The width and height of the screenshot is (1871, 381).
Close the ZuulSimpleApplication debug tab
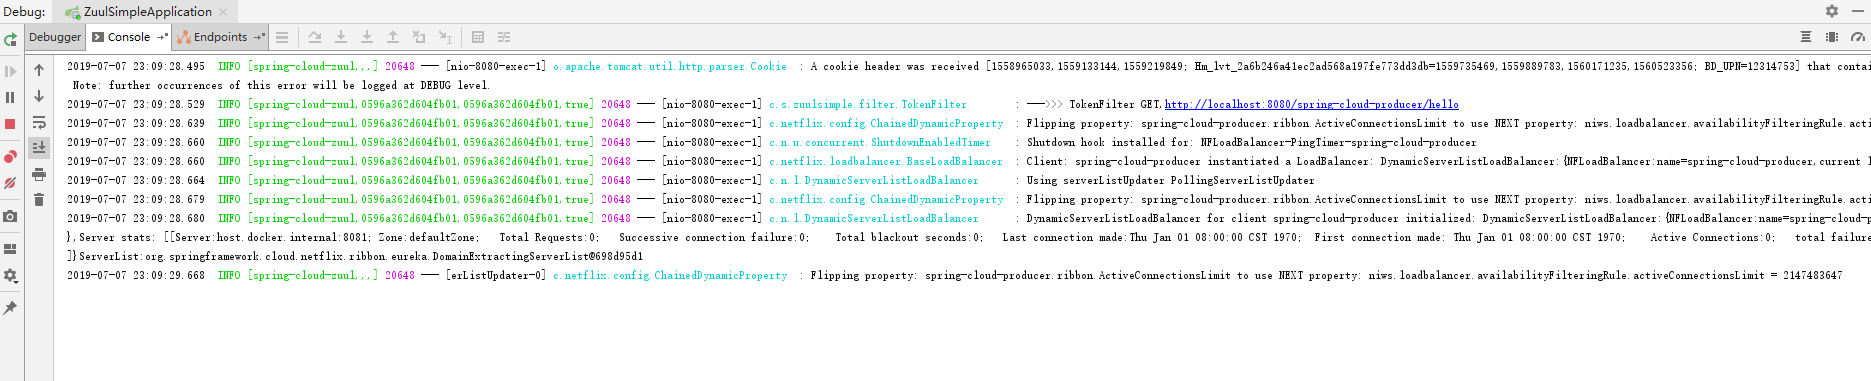coord(223,12)
